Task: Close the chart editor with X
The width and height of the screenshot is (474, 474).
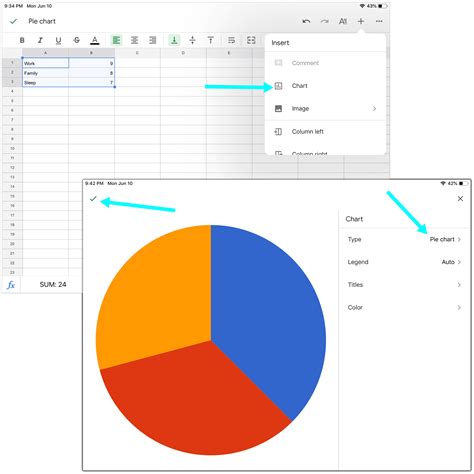Action: [460, 199]
